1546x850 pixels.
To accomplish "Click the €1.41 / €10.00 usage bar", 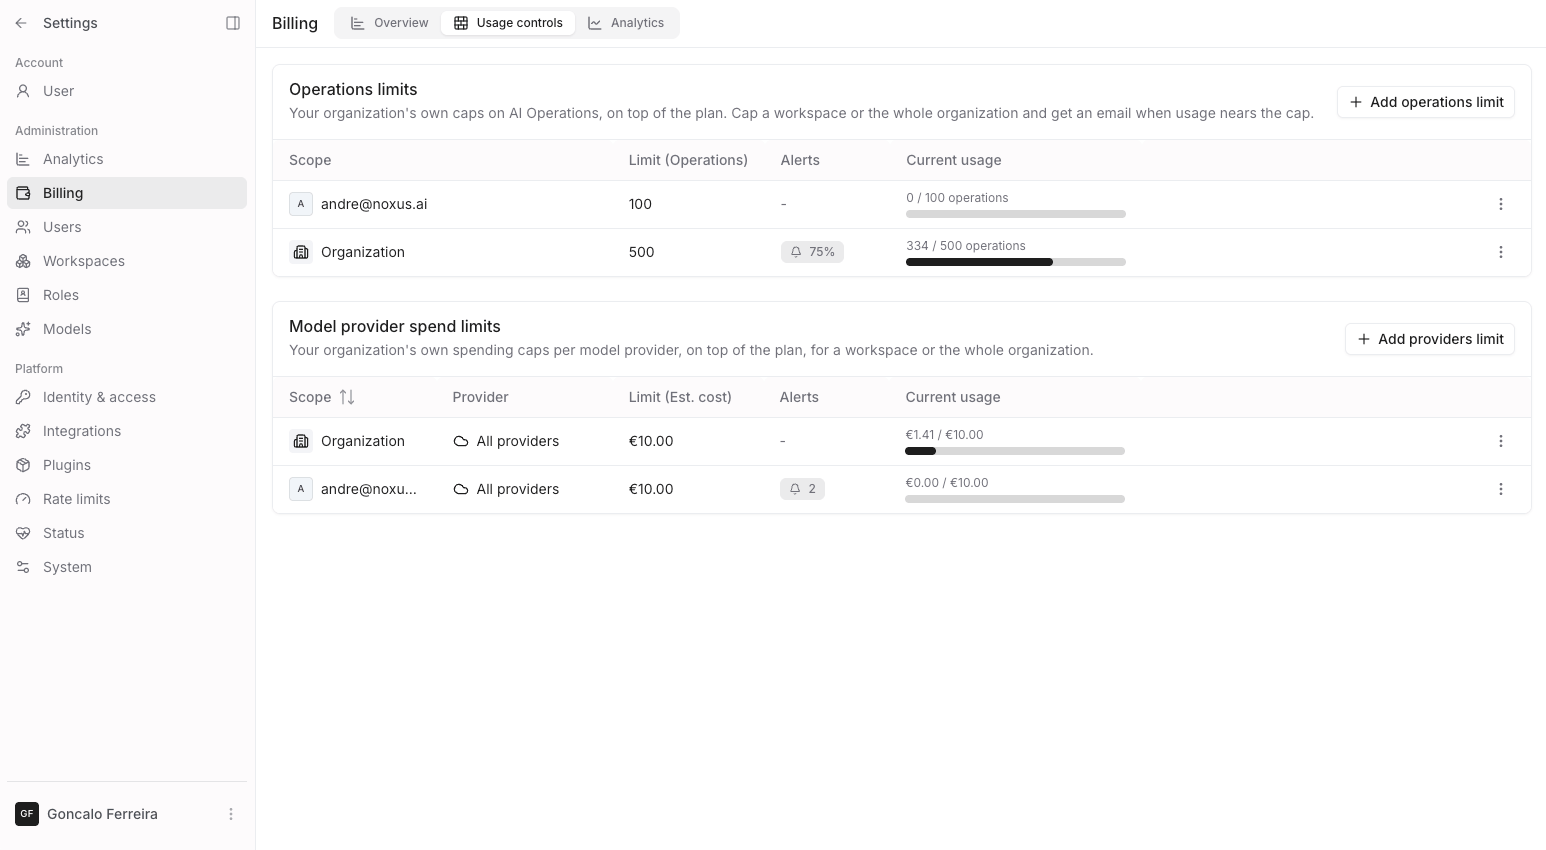I will 1015,451.
